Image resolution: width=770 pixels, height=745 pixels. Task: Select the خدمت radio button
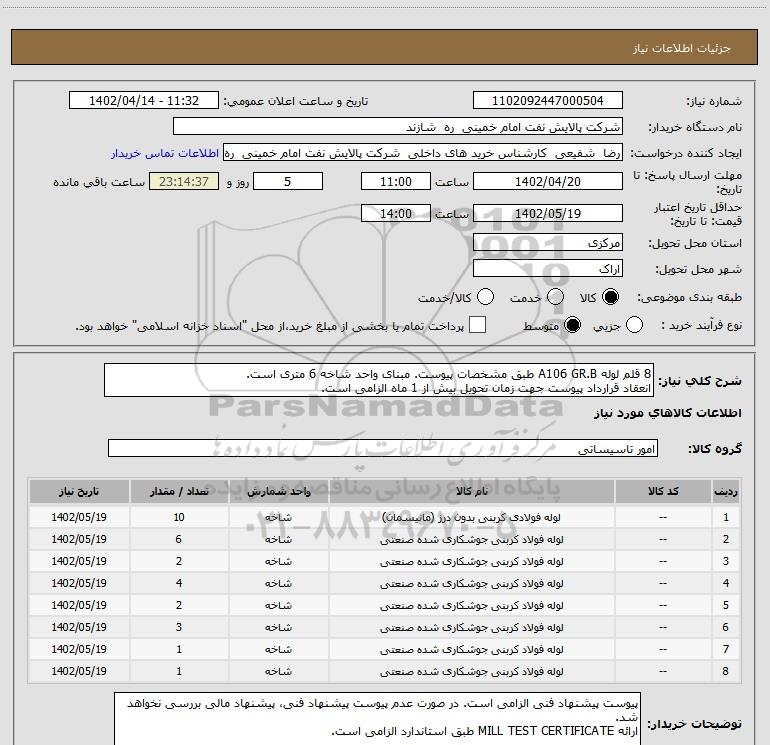555,297
